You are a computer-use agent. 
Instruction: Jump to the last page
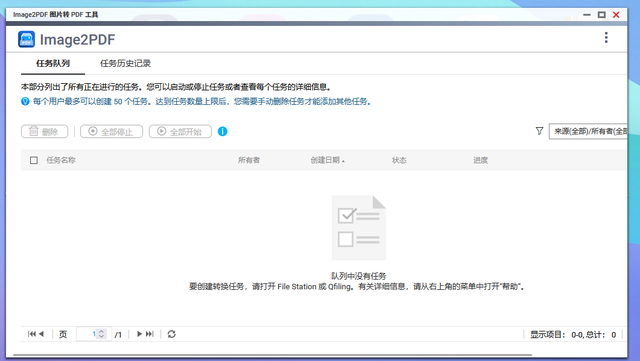(x=150, y=334)
